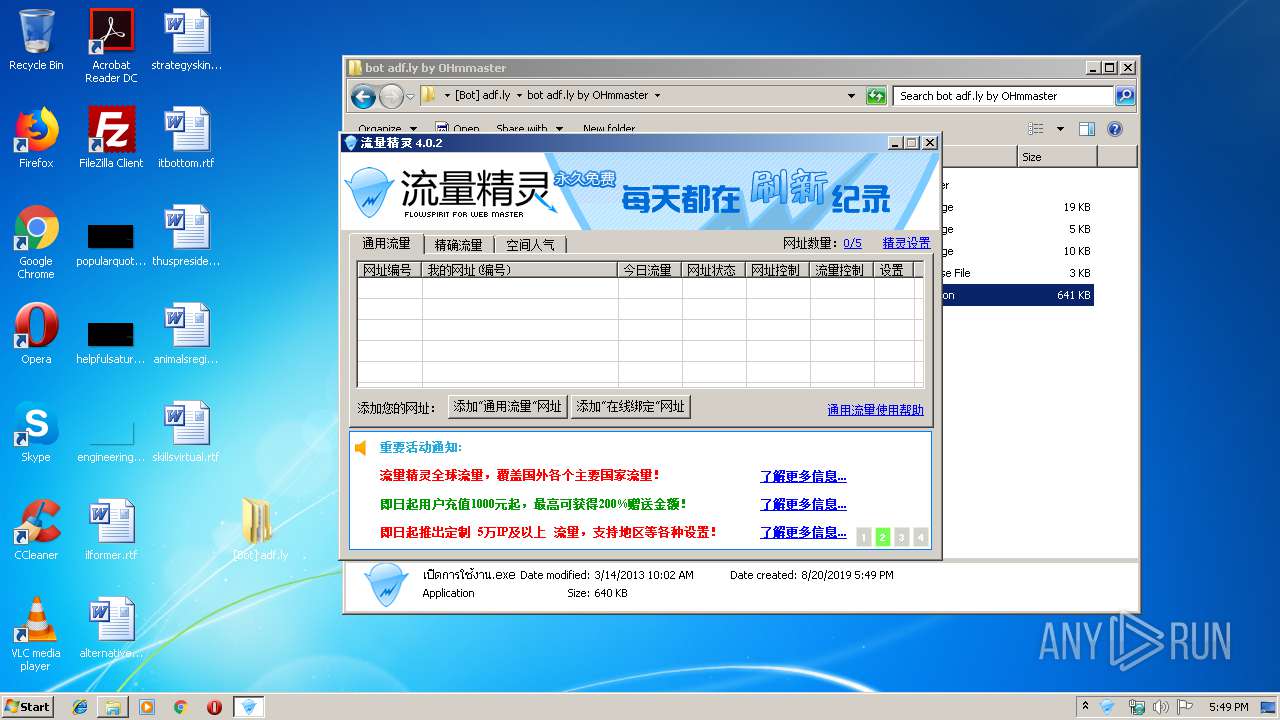Image resolution: width=1280 pixels, height=720 pixels.
Task: Open animalsregi document icon
Action: 186,334
